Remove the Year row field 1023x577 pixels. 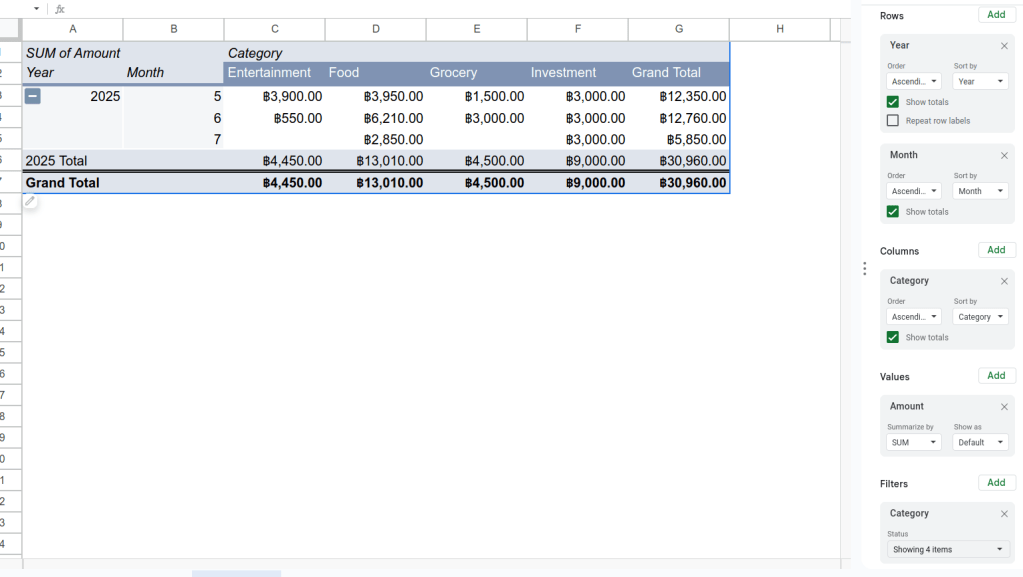[x=1004, y=46]
